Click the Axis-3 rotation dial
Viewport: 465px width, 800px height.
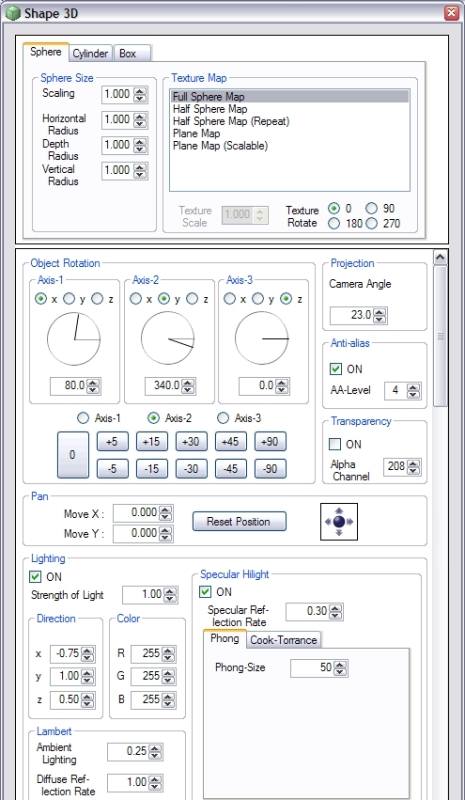click(x=262, y=339)
